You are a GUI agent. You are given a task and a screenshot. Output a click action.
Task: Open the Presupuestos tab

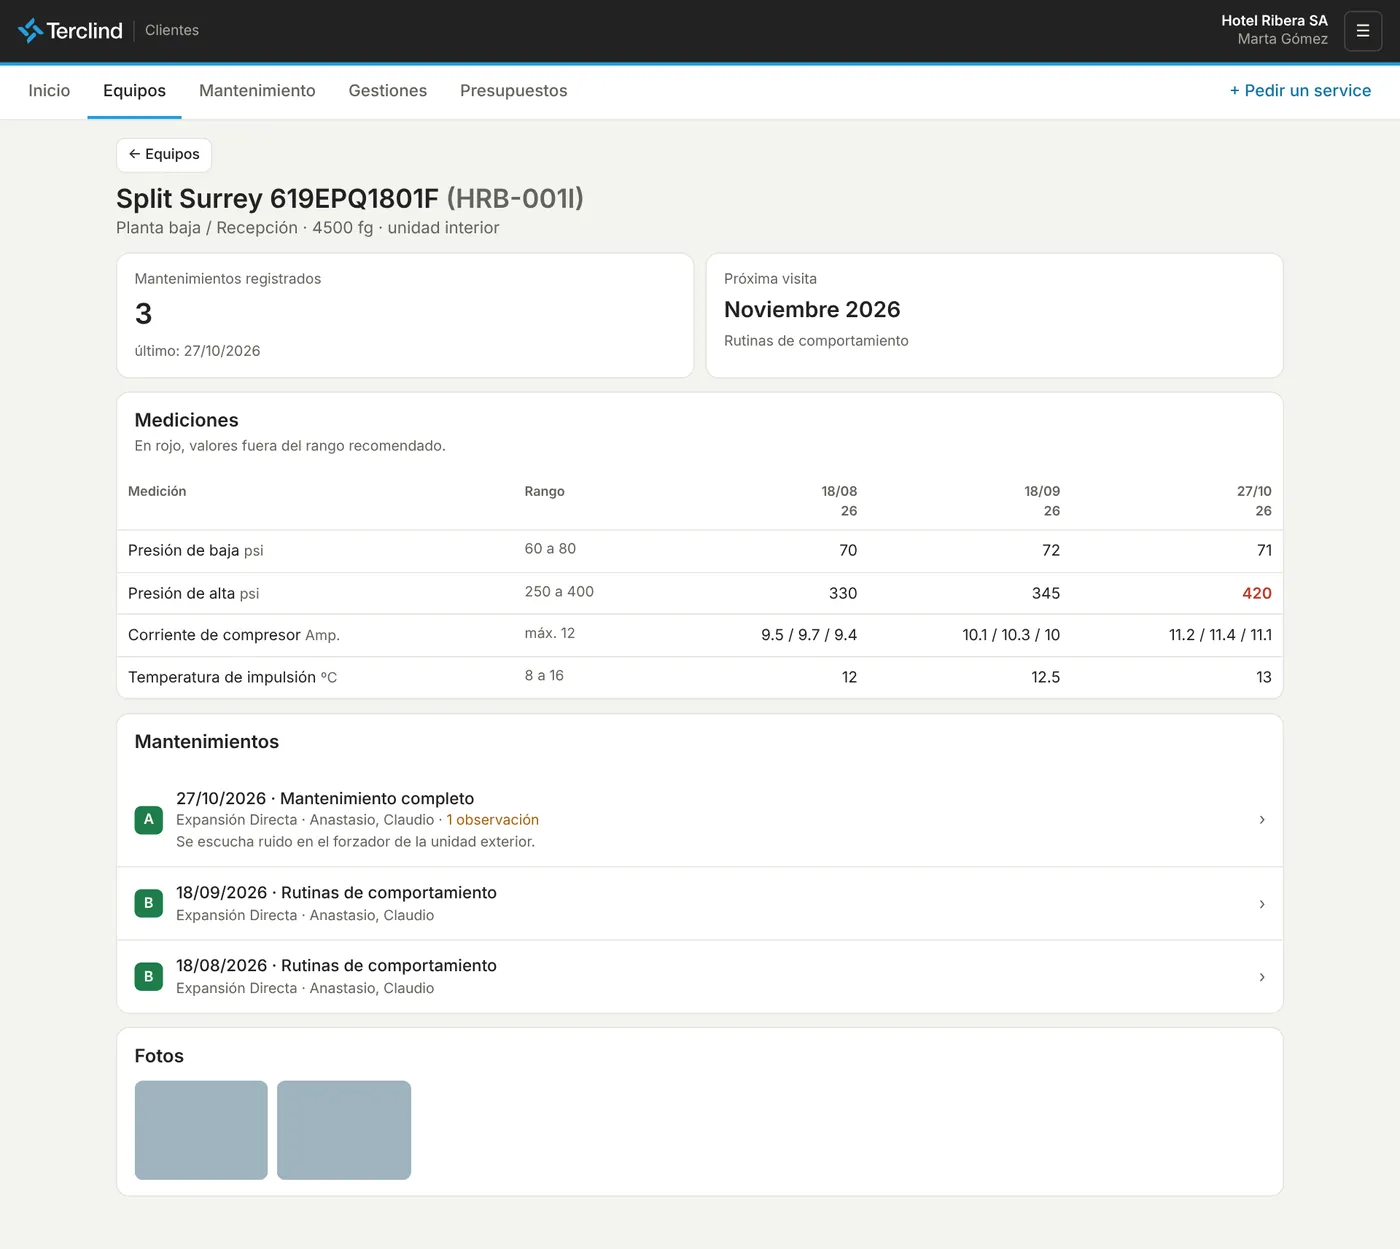tap(514, 91)
